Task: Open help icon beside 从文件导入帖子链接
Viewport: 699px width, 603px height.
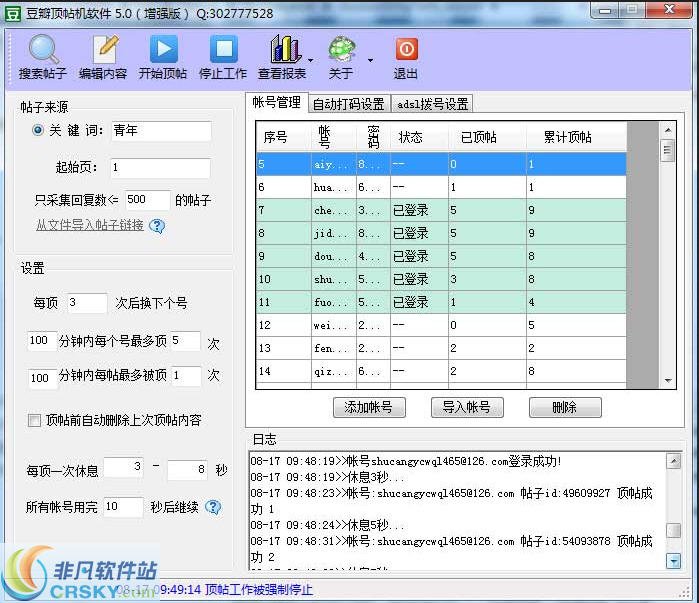Action: click(x=157, y=226)
